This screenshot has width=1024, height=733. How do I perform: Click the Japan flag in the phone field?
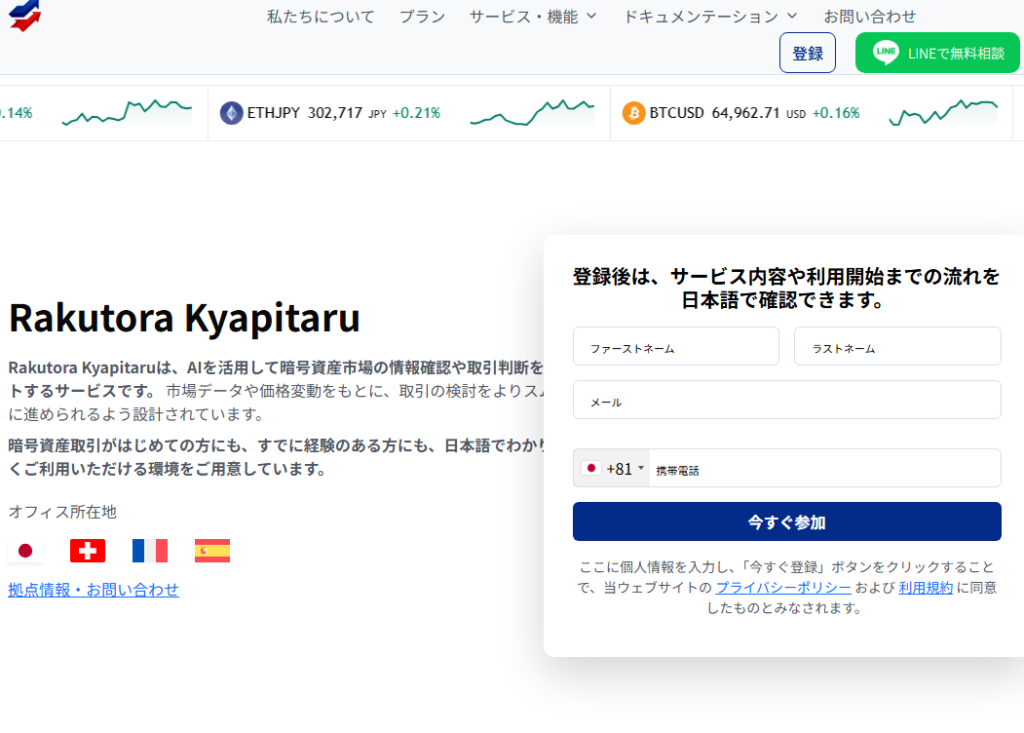pos(591,468)
